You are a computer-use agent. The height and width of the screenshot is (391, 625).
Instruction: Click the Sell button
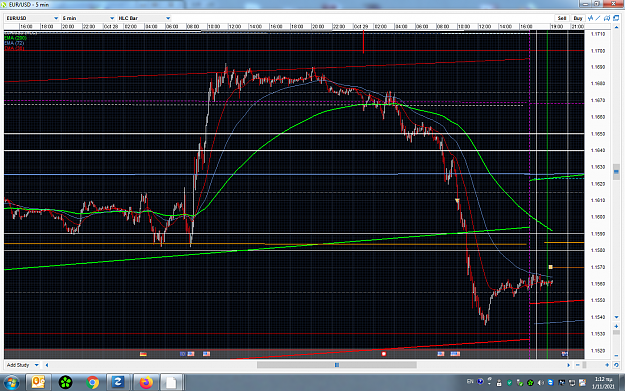(x=562, y=18)
